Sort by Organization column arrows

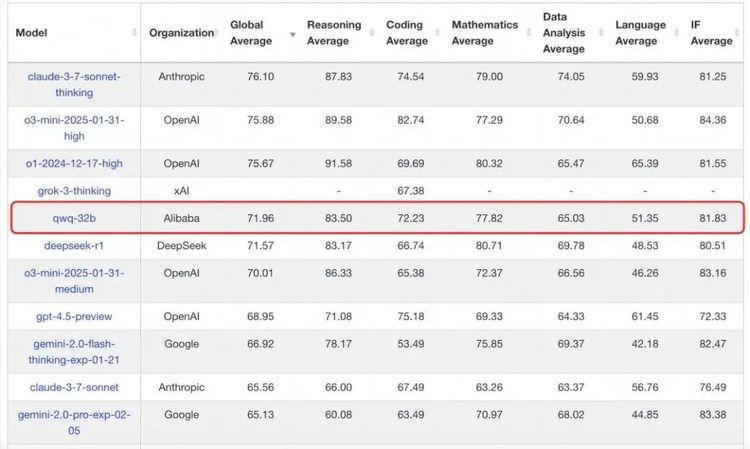pyautogui.click(x=216, y=33)
